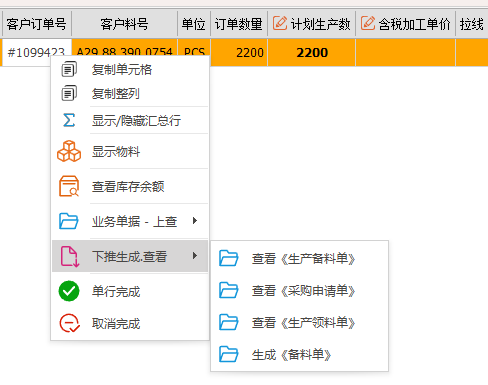Image resolution: width=488 pixels, height=385 pixels.
Task: Click folder icon beside 生成《备料单》
Action: (229, 354)
